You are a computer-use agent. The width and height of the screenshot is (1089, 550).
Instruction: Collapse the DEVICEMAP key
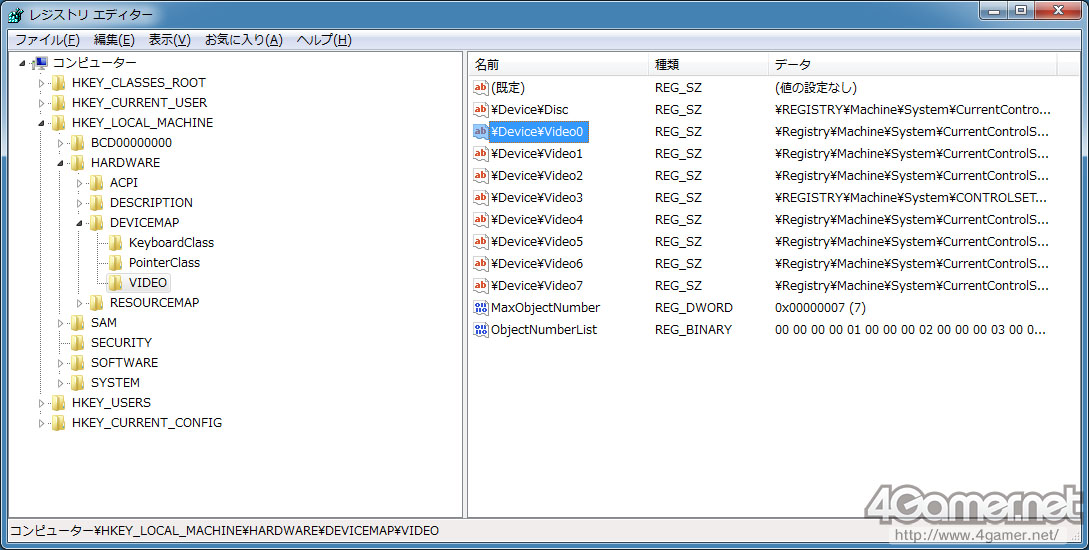tap(78, 224)
